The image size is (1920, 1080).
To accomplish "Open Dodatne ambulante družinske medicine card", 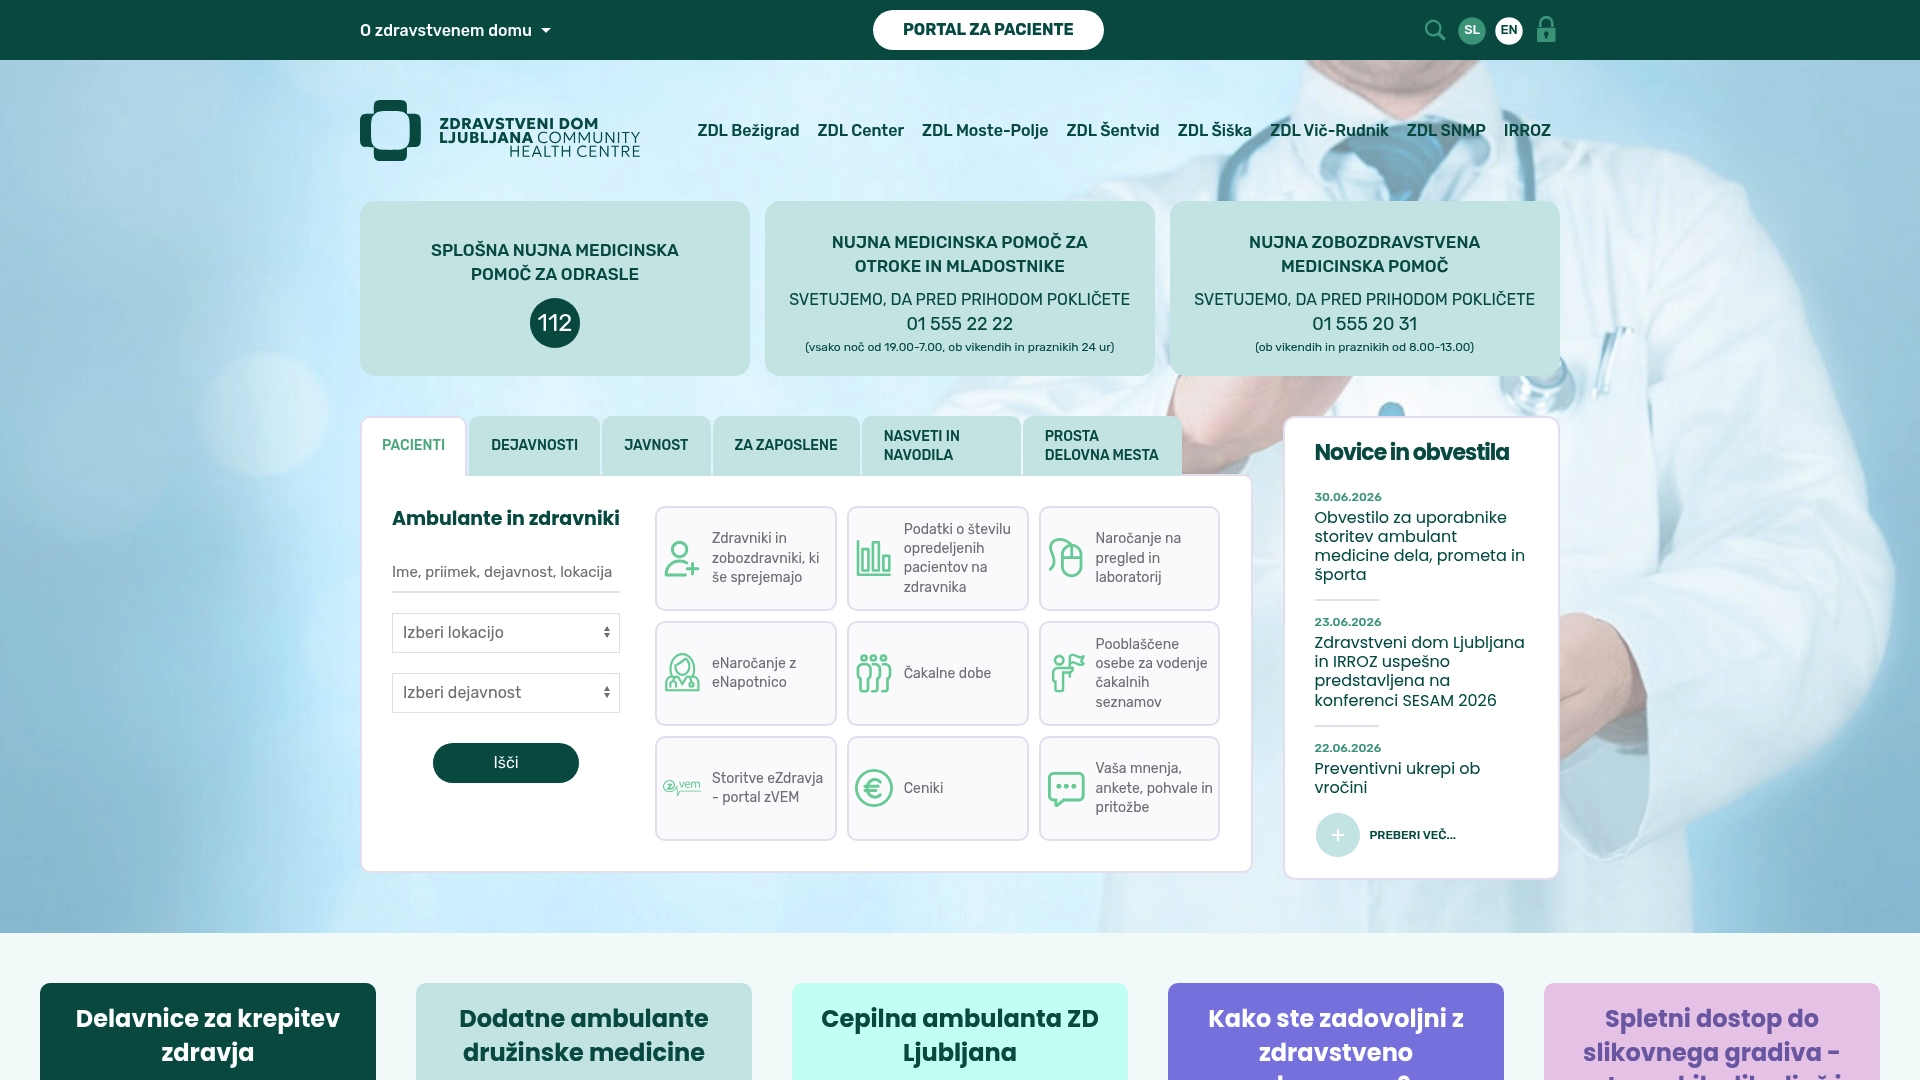I will tap(584, 1031).
